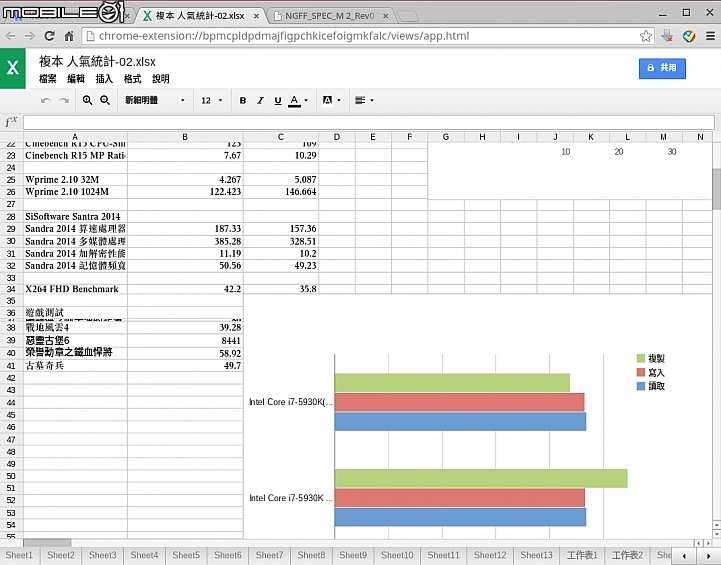721x565 pixels.
Task: Select cell with value 8441
Action: pyautogui.click(x=185, y=341)
